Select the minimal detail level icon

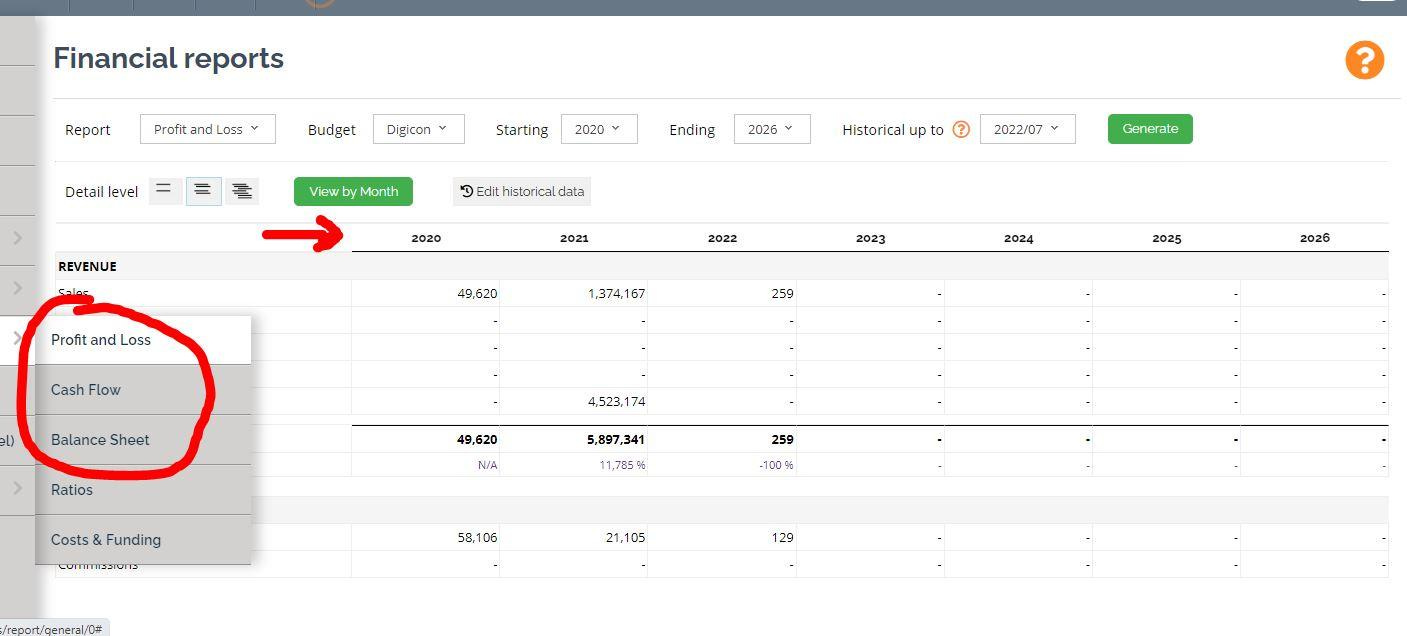[164, 190]
